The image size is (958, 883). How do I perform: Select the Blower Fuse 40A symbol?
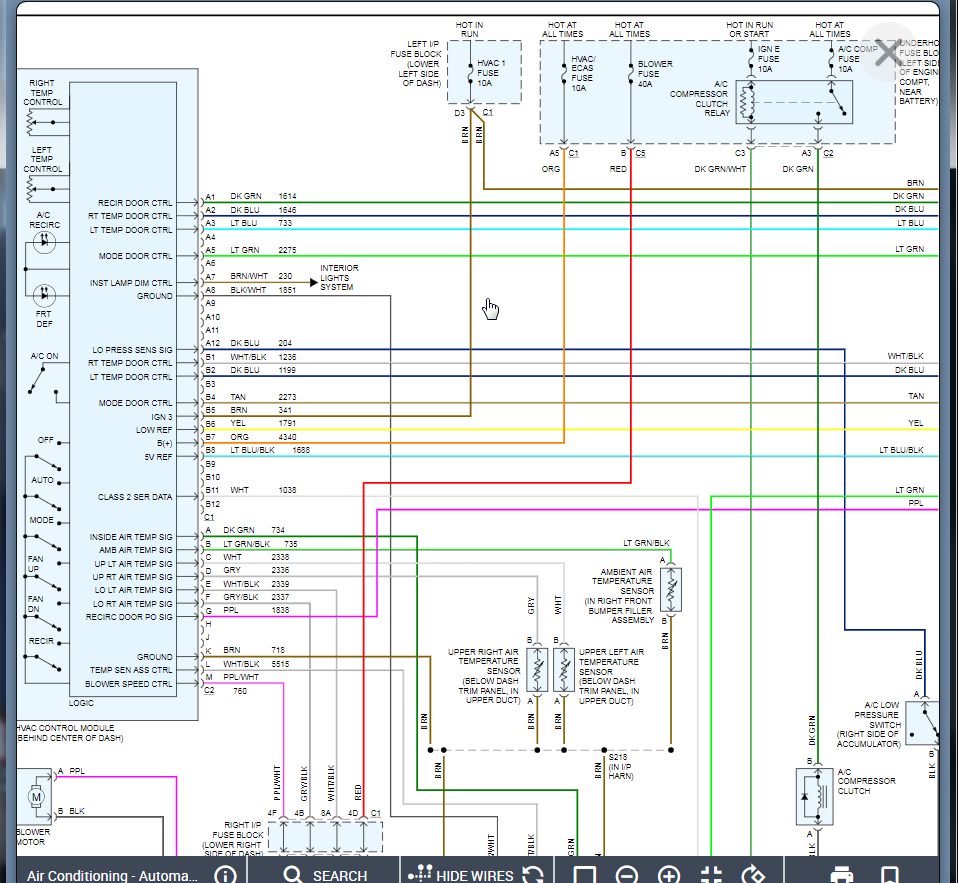(x=630, y=75)
